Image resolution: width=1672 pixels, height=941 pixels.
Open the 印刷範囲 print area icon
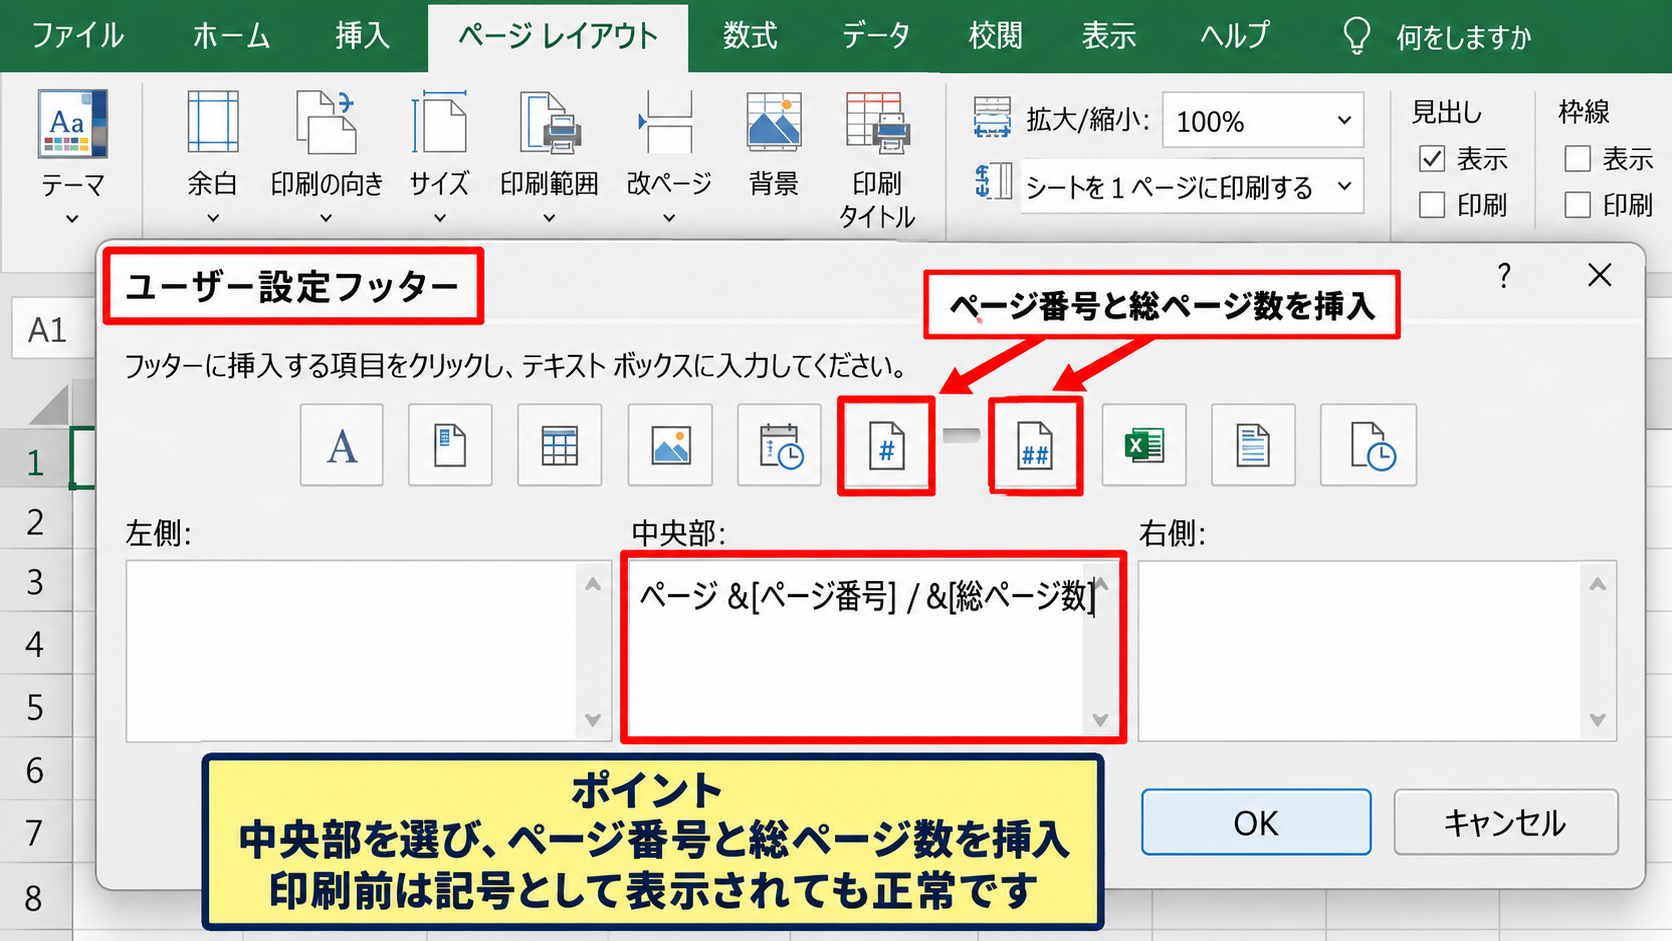[x=550, y=122]
